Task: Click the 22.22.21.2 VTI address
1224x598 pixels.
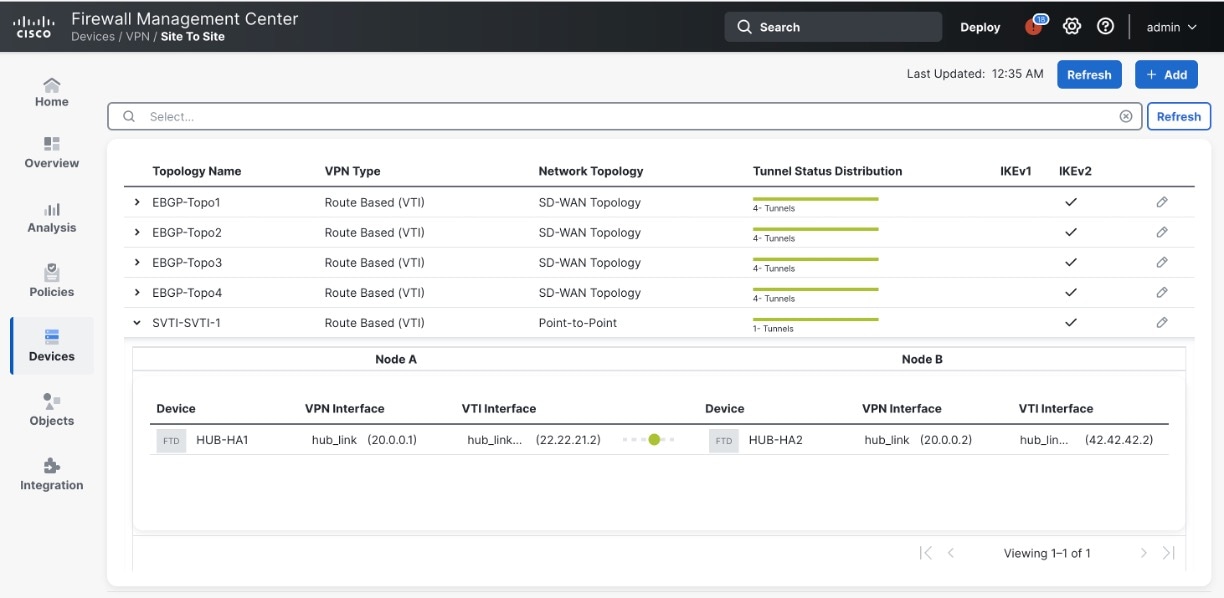Action: pos(568,440)
